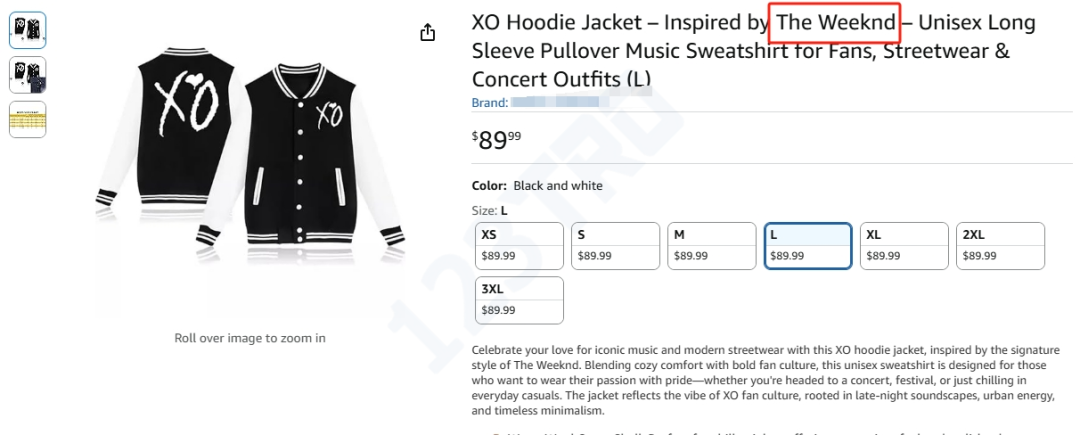Click "Roll over image to zoom in" text
Image resolution: width=1080 pixels, height=435 pixels.
pyautogui.click(x=250, y=338)
